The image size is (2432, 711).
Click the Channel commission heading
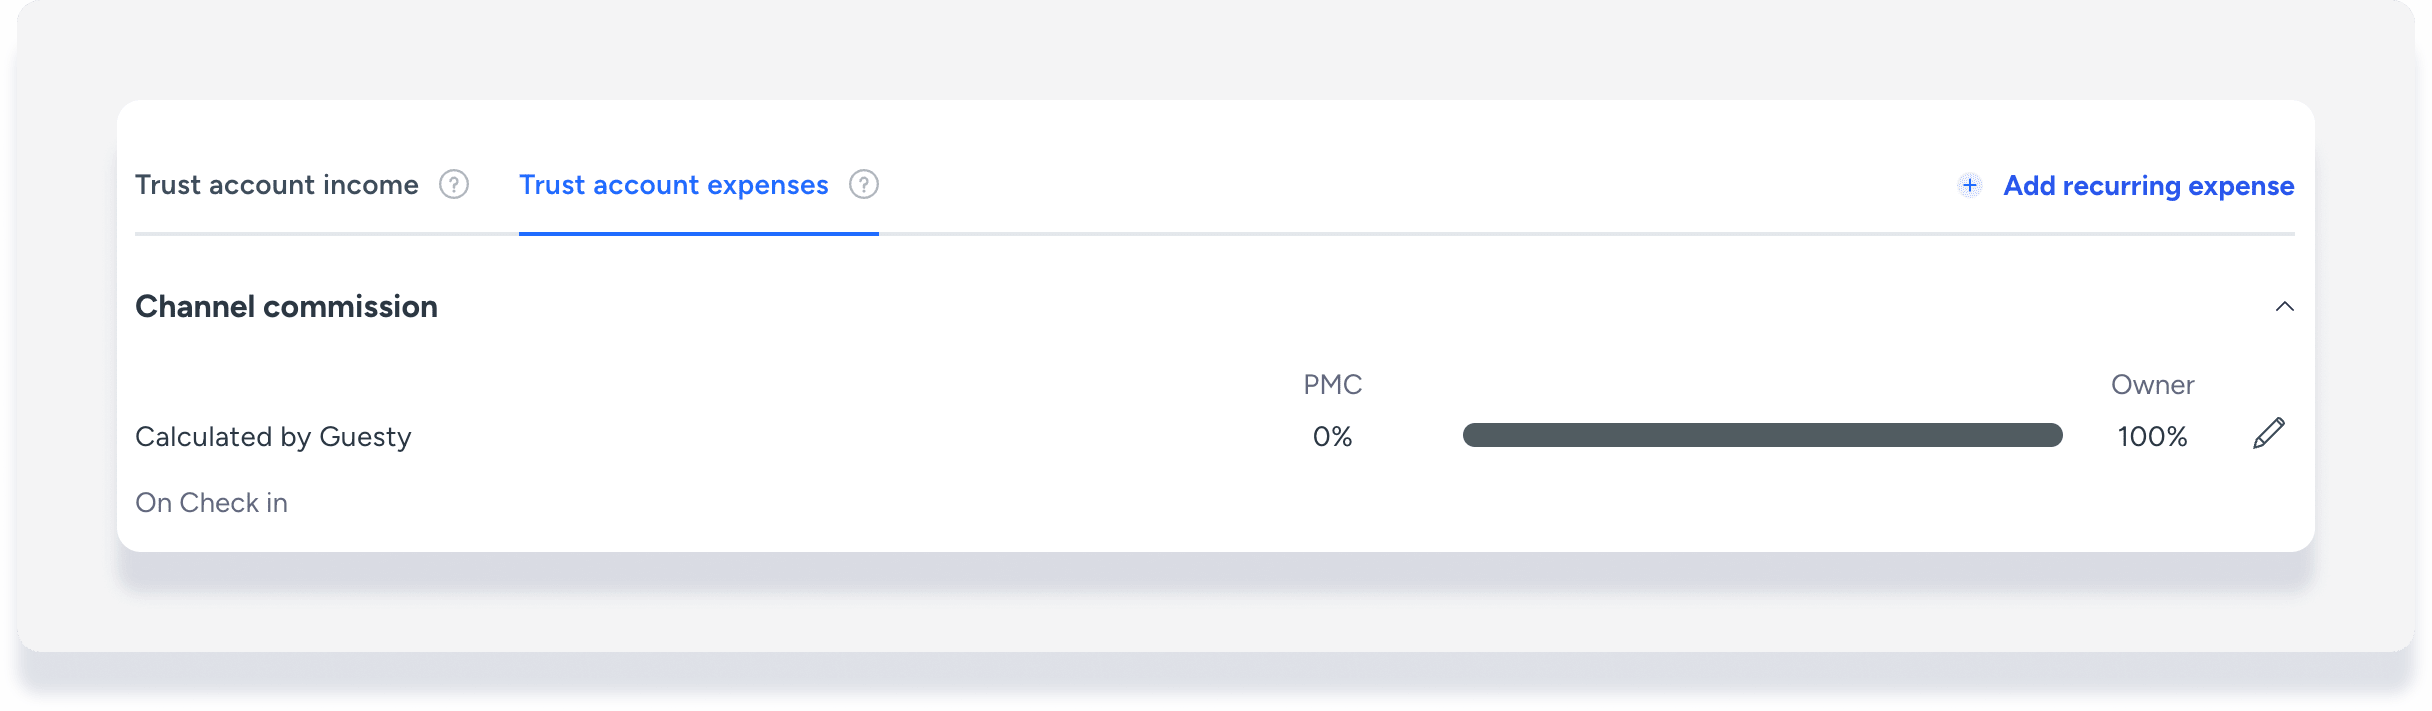[x=287, y=307]
